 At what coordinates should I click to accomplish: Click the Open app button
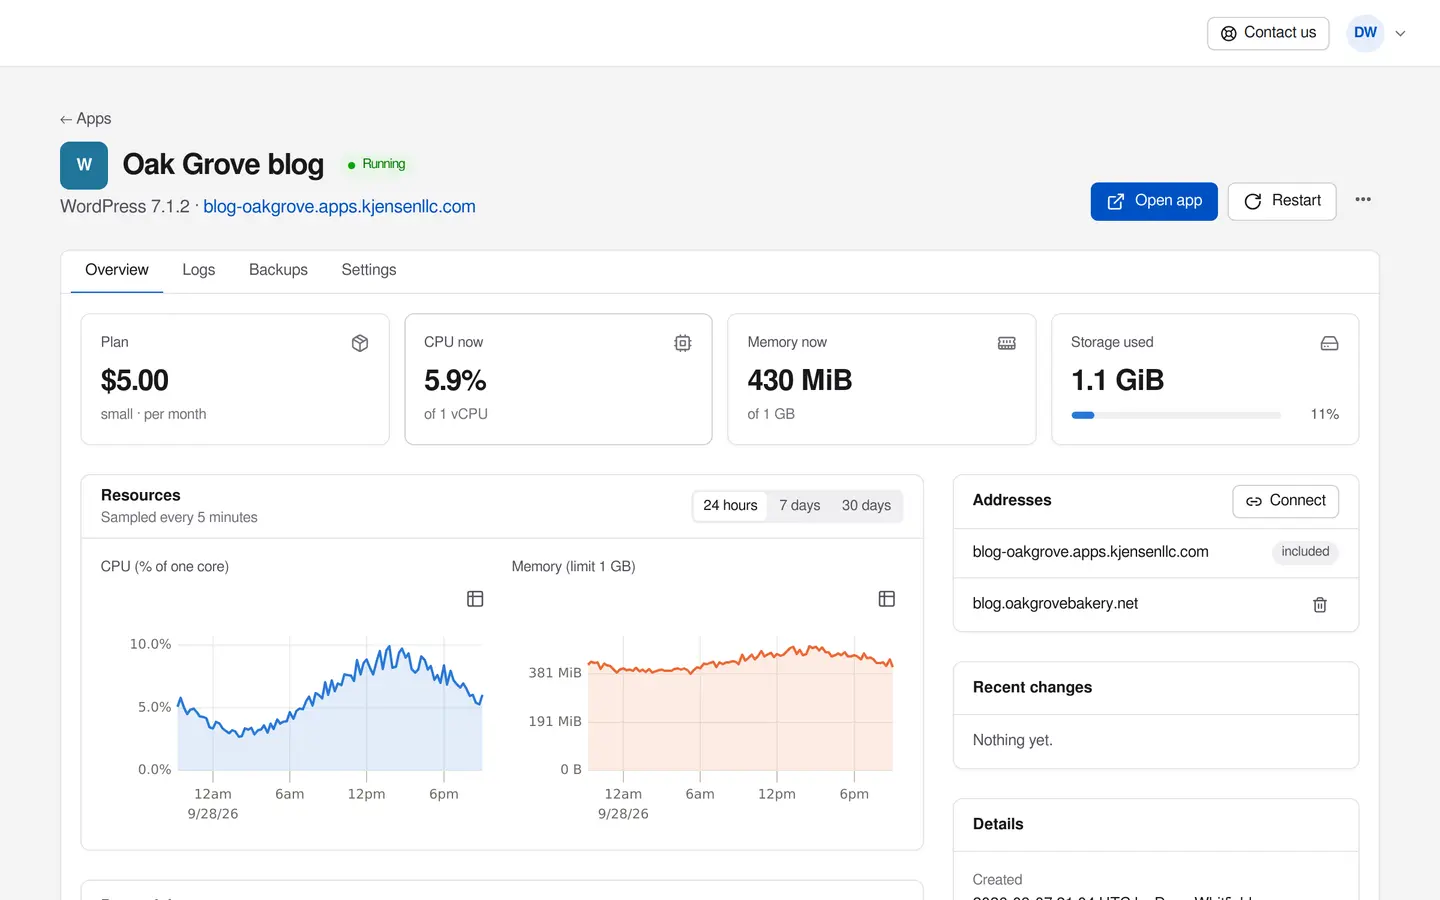pos(1154,201)
